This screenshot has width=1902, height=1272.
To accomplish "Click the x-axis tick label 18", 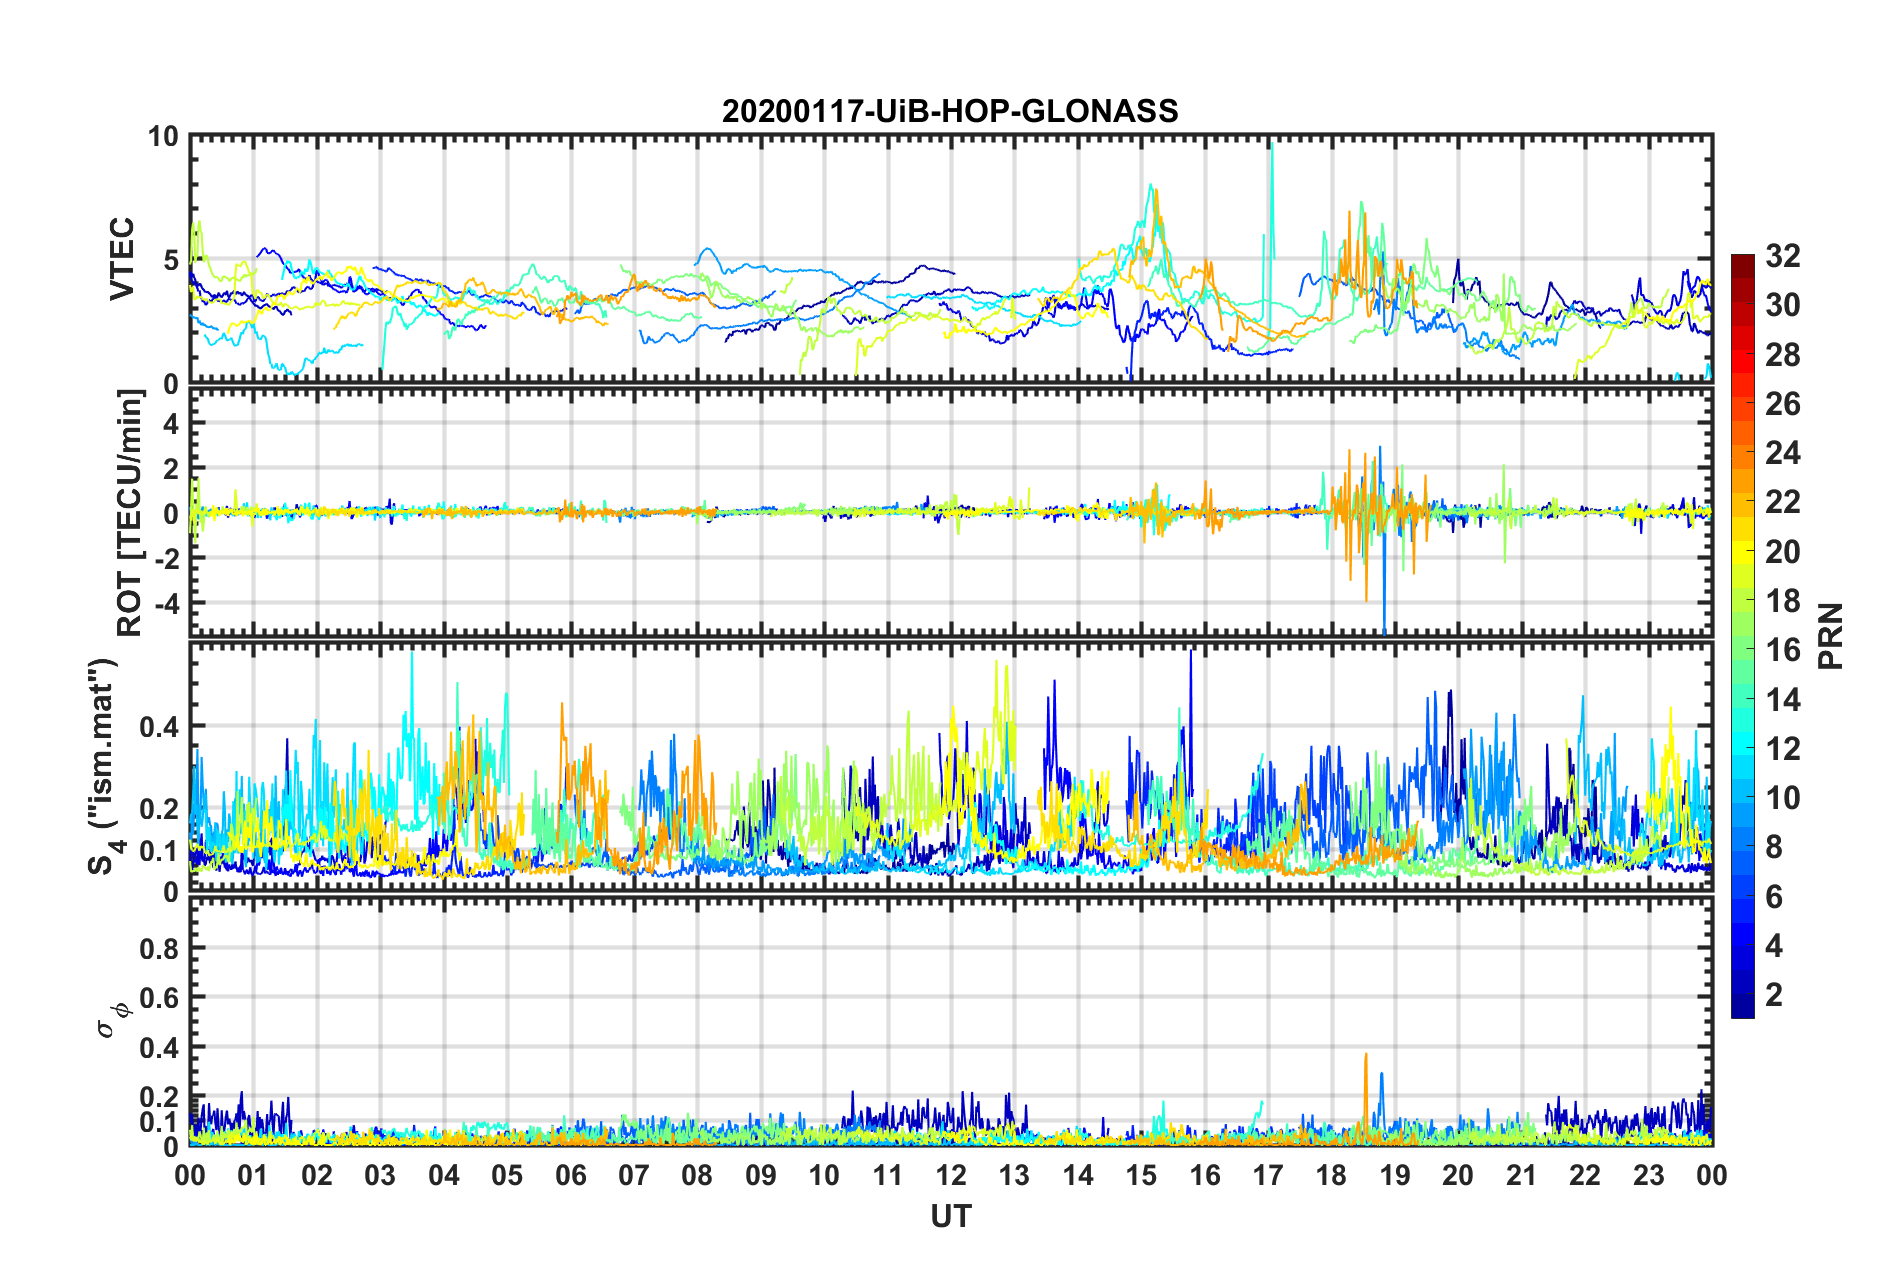I will point(1331,1175).
